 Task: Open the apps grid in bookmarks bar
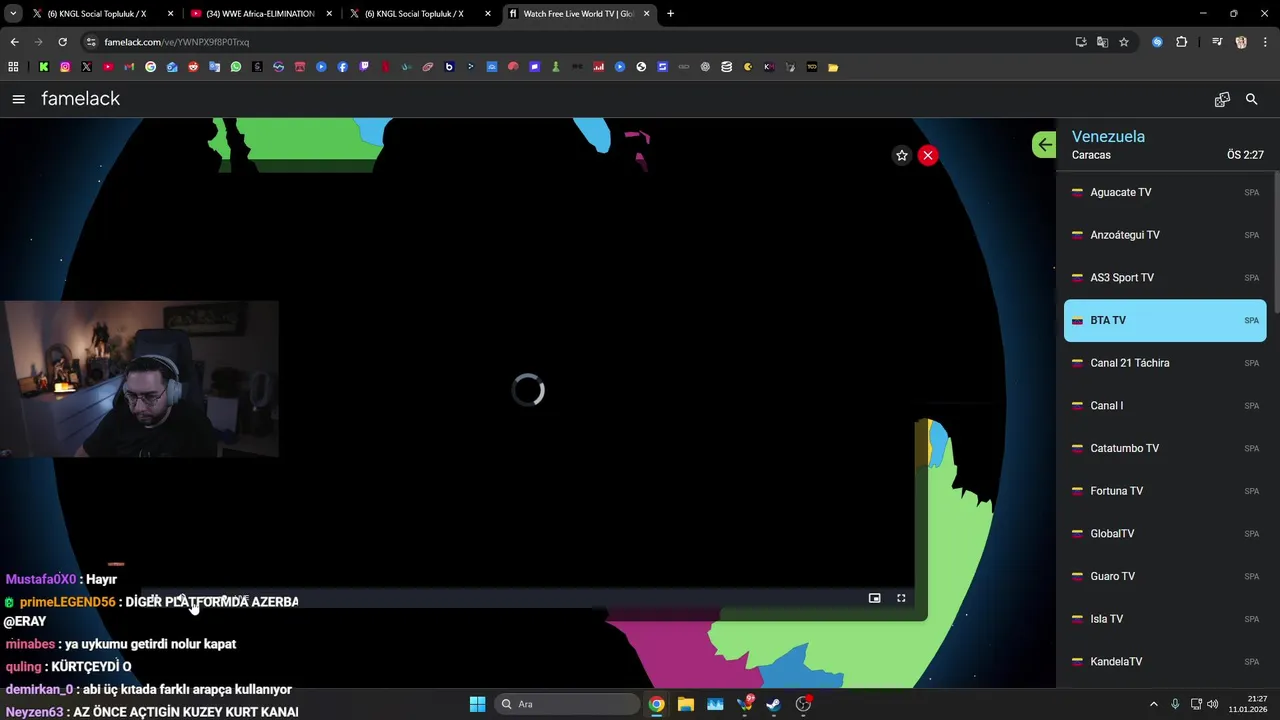point(13,67)
